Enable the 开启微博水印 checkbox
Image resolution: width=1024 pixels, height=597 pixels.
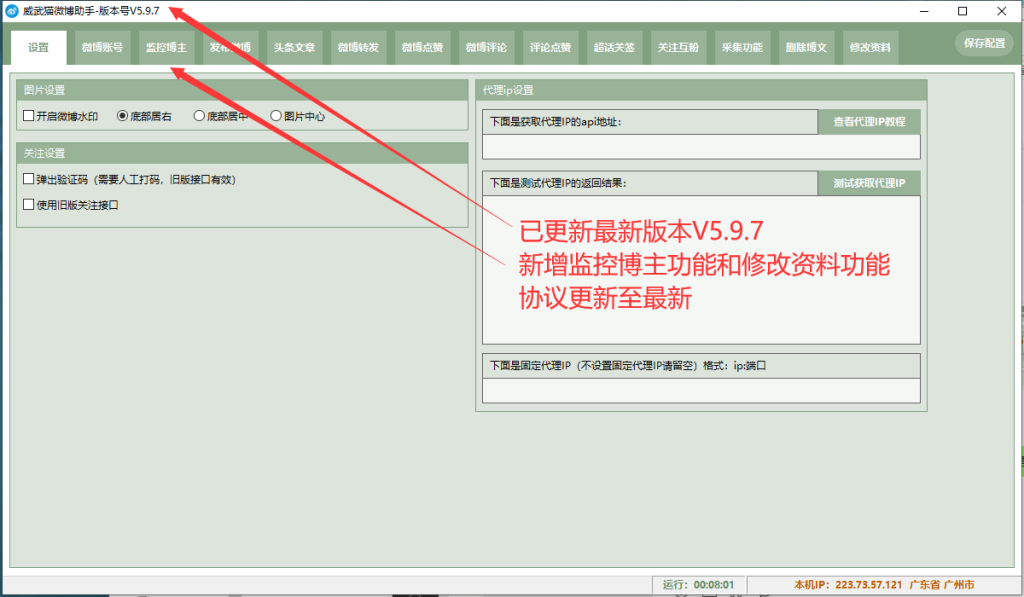[x=29, y=116]
